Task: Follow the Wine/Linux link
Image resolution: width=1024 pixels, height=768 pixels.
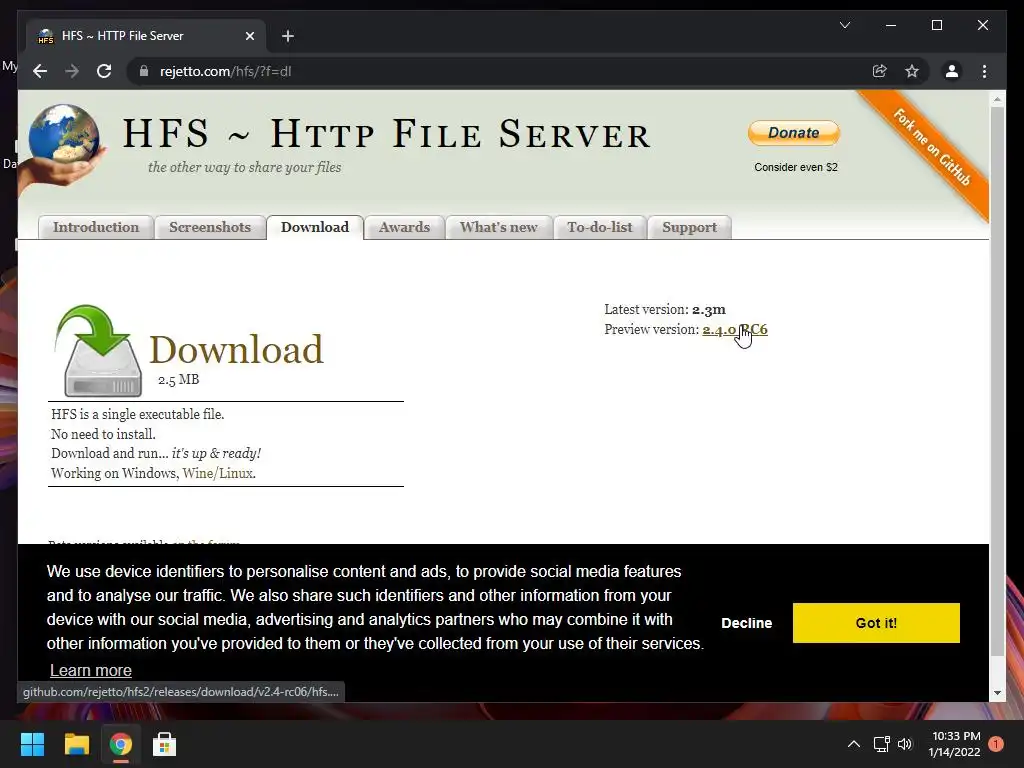Action: 218,473
